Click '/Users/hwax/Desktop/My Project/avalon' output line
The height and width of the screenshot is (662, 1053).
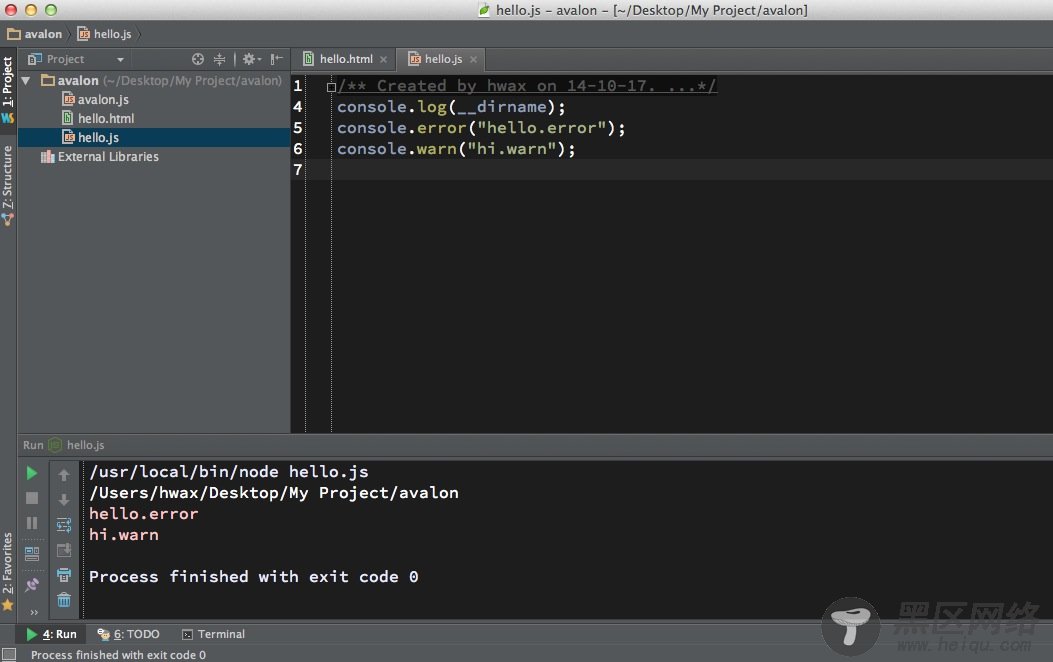point(274,493)
